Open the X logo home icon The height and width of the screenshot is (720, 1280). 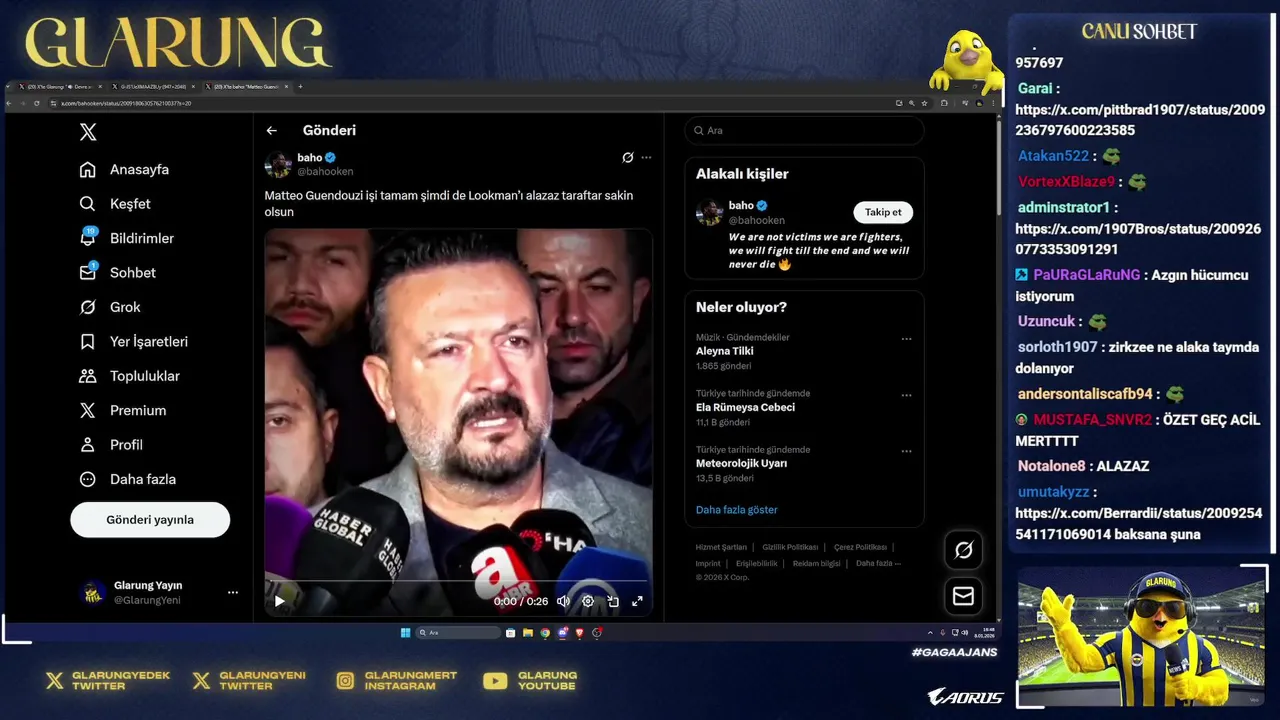click(88, 132)
